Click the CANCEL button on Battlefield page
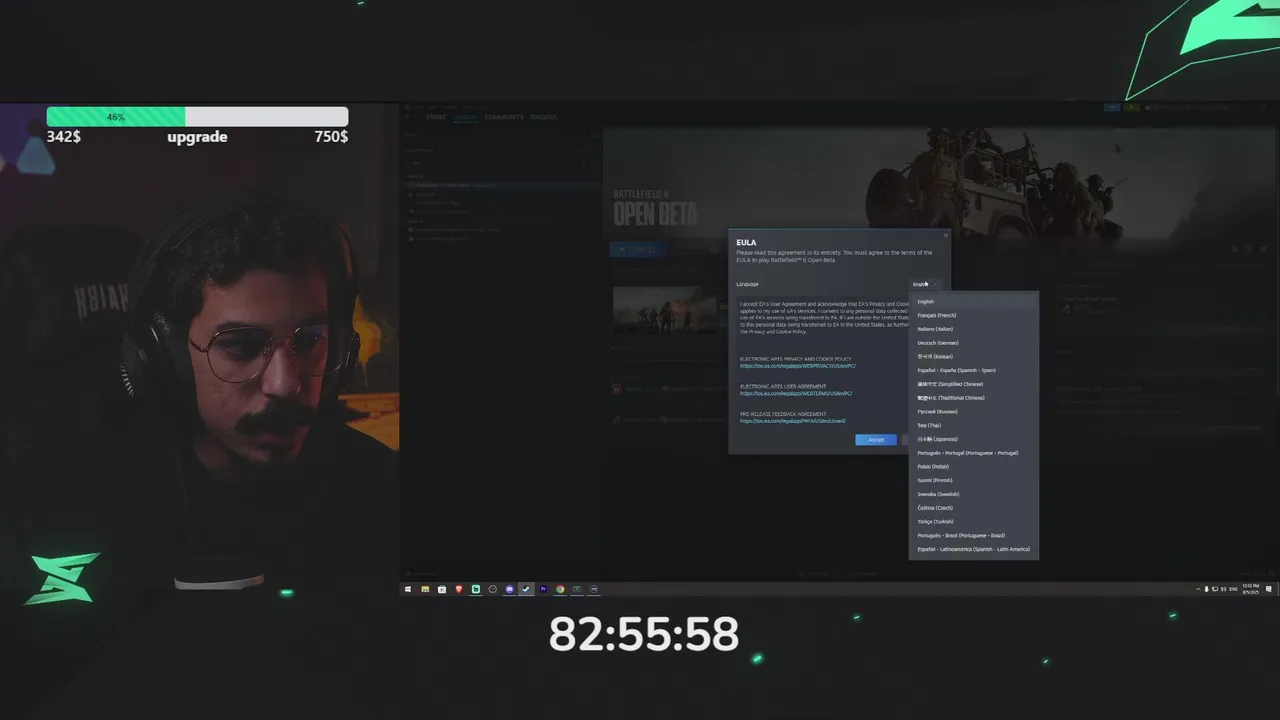Viewport: 1280px width, 720px height. [637, 249]
